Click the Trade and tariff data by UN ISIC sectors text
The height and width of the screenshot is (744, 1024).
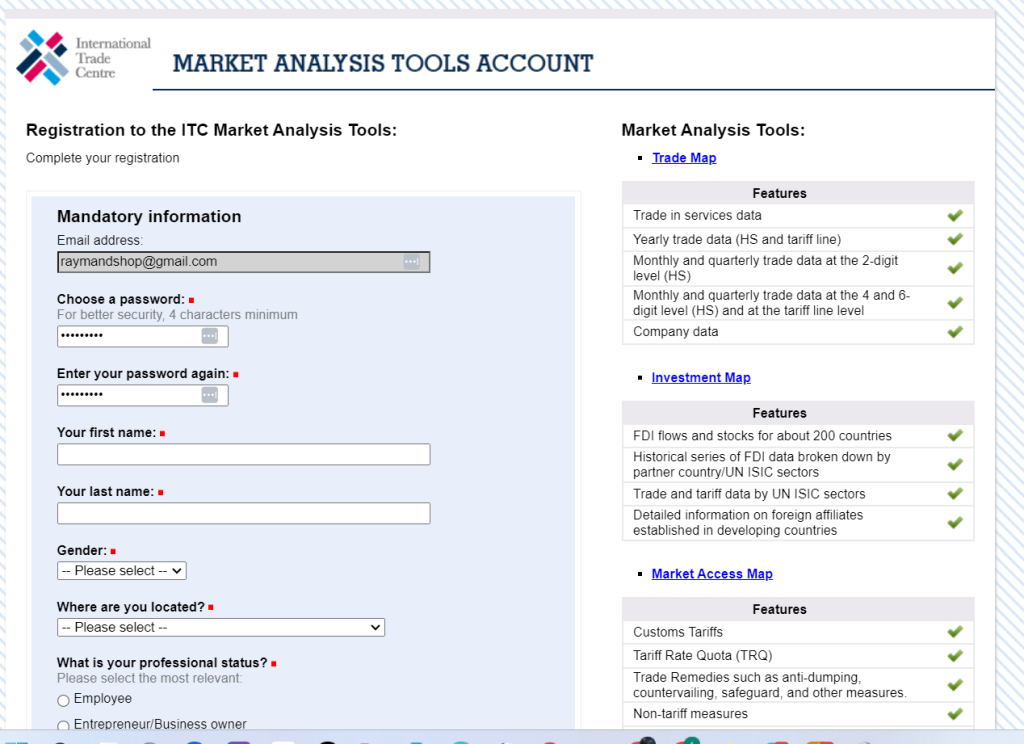click(x=749, y=494)
